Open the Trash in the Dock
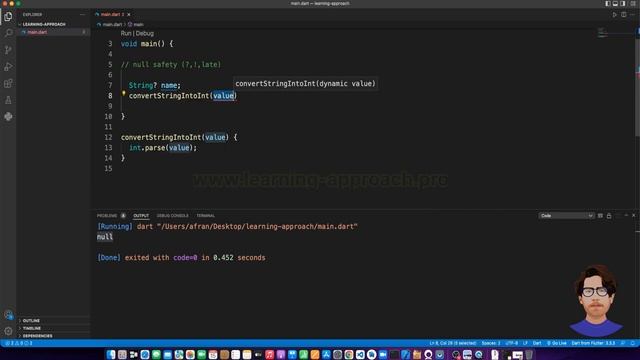This screenshot has height=360, width=640. (x=529, y=355)
